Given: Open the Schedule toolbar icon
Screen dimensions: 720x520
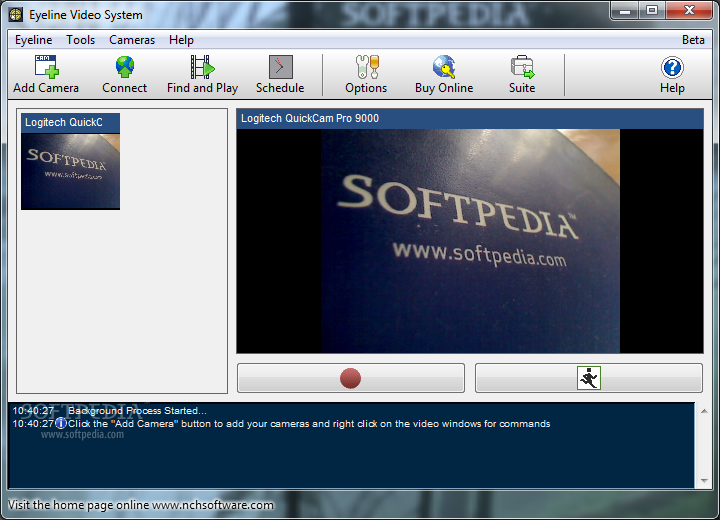Looking at the screenshot, I should pos(280,67).
